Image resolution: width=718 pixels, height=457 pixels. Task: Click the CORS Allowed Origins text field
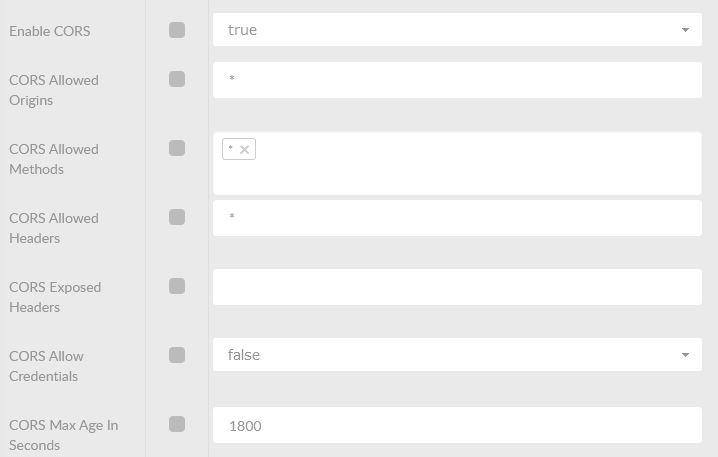(456, 79)
